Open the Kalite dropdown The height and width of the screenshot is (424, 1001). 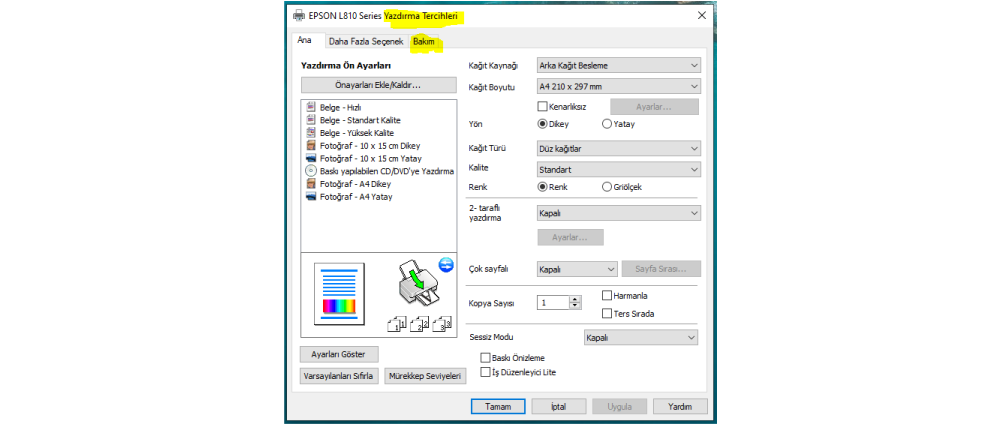[x=618, y=169]
